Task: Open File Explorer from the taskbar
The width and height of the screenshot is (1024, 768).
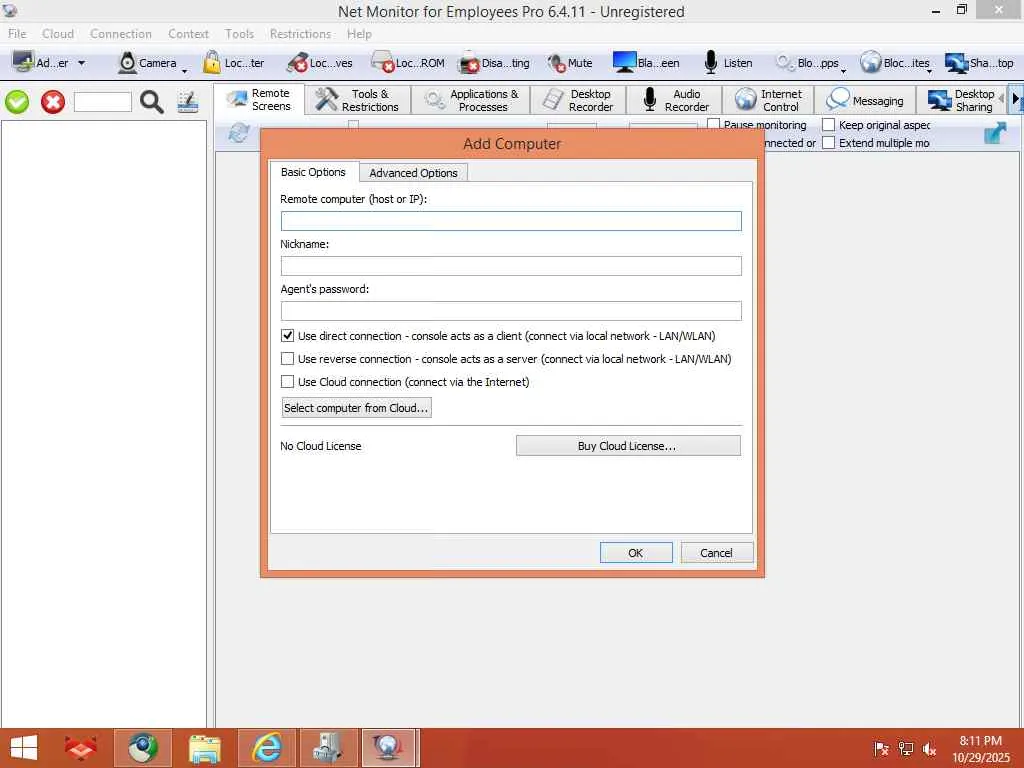Action: coord(205,748)
